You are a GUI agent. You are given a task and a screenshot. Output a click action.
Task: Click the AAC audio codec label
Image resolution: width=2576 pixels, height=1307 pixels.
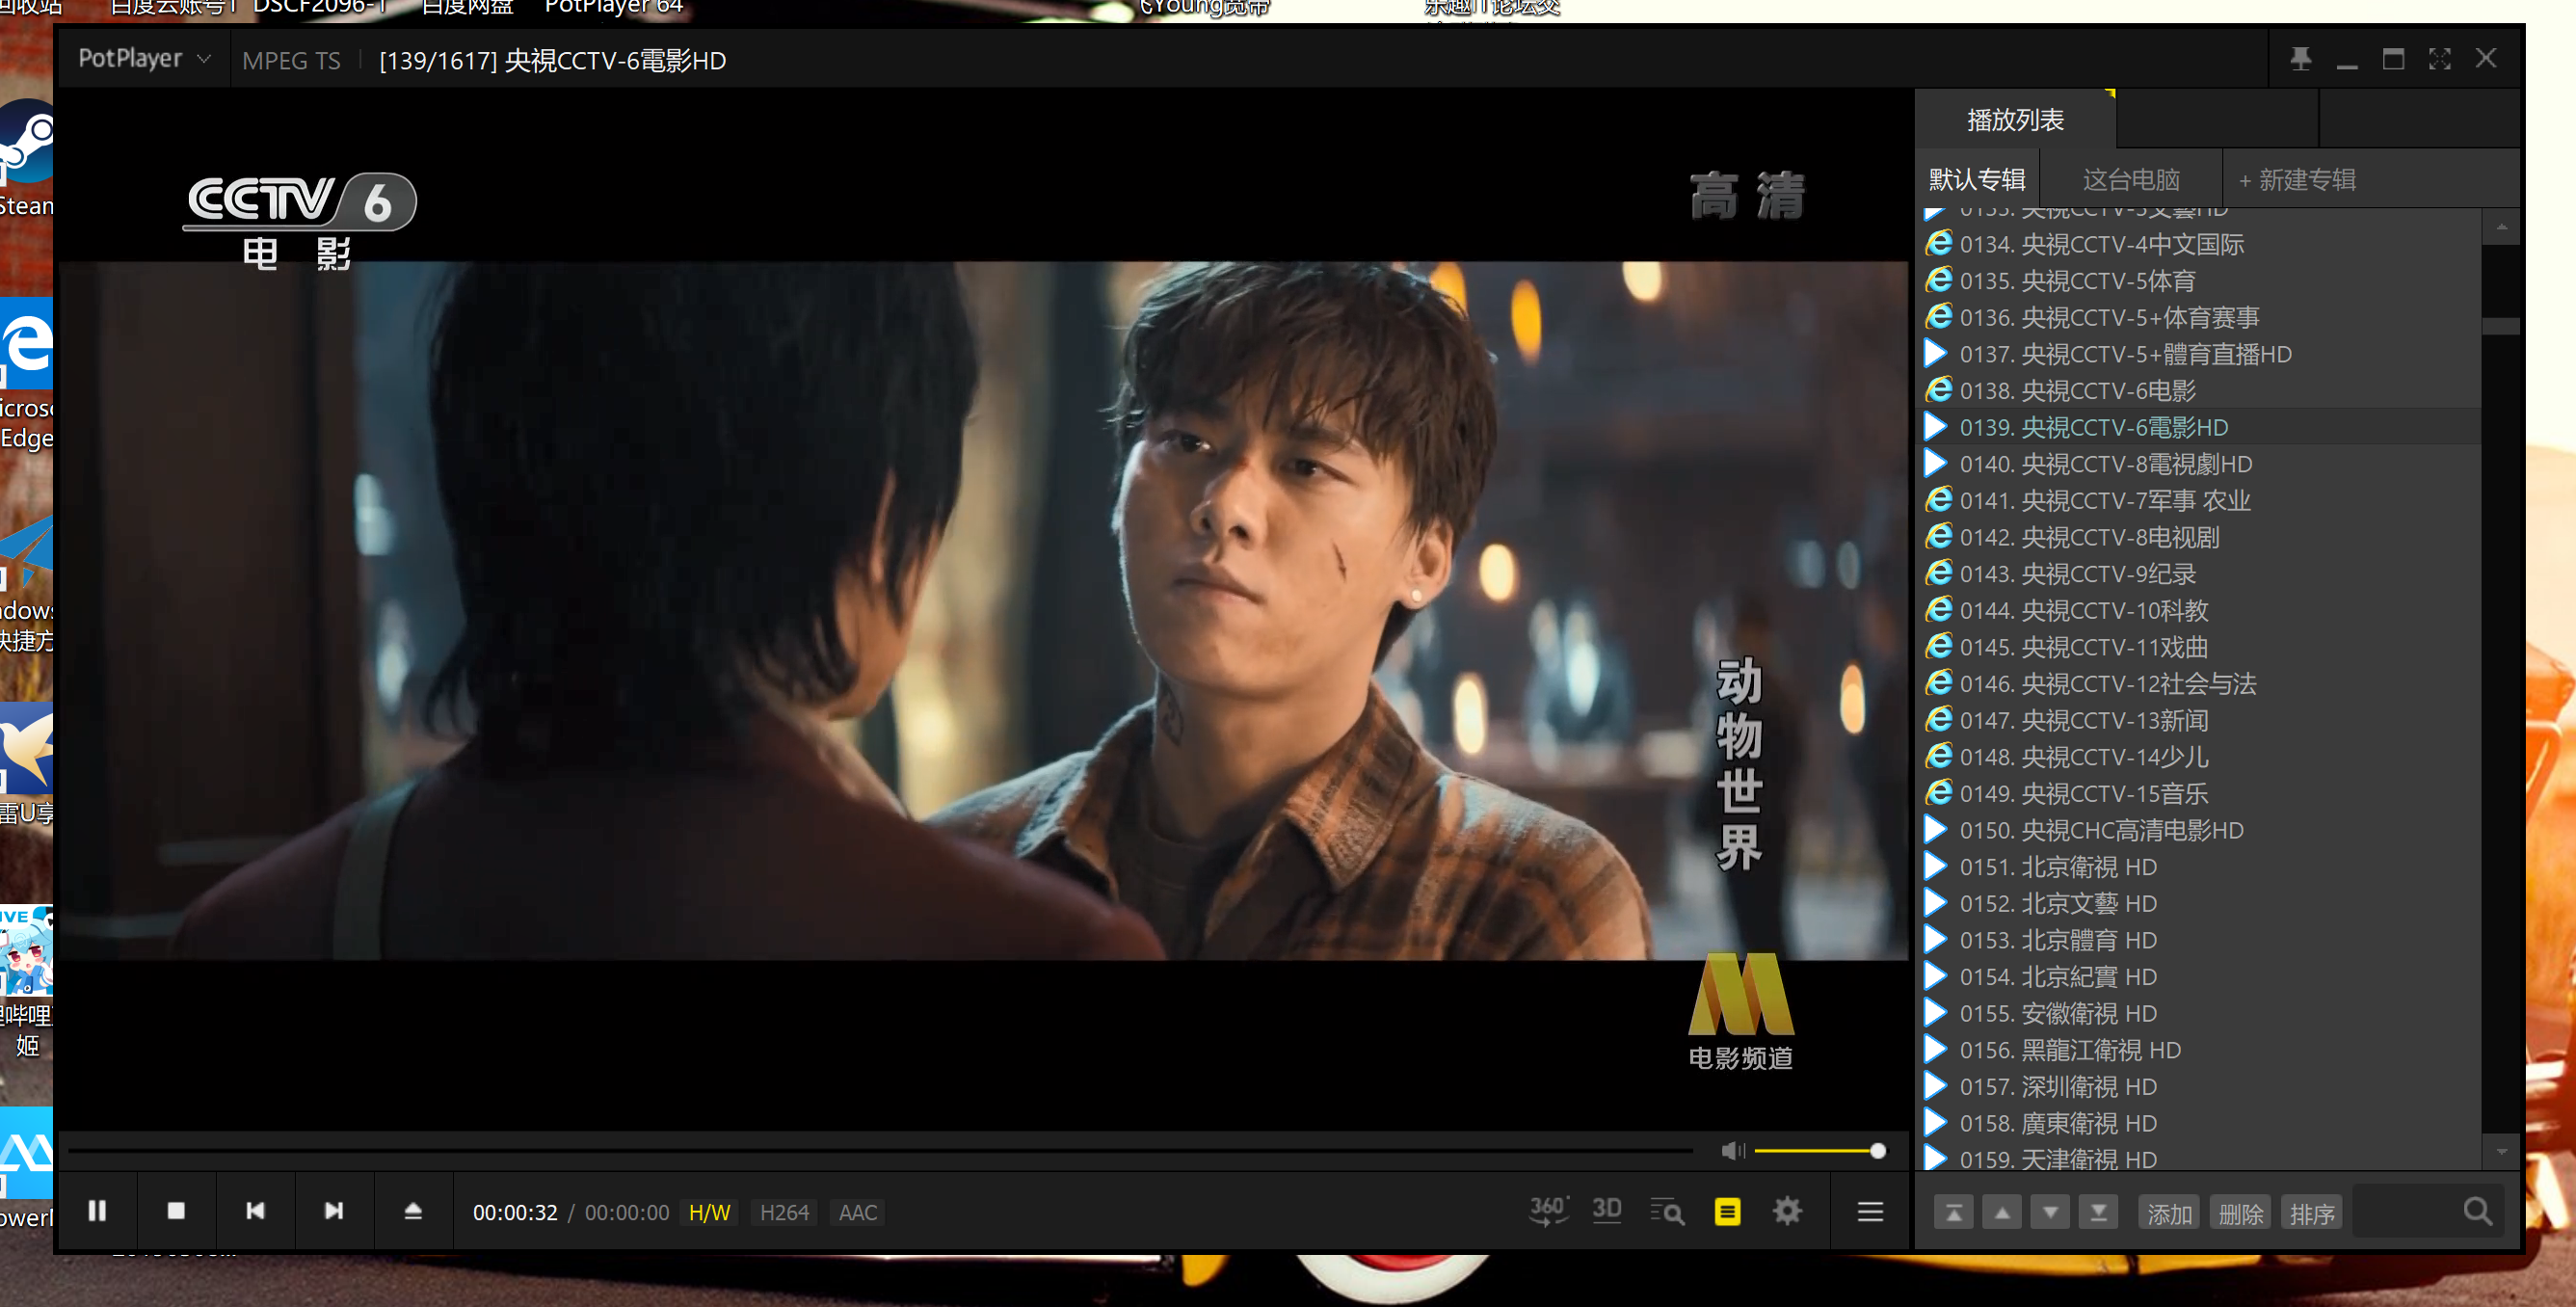[858, 1212]
